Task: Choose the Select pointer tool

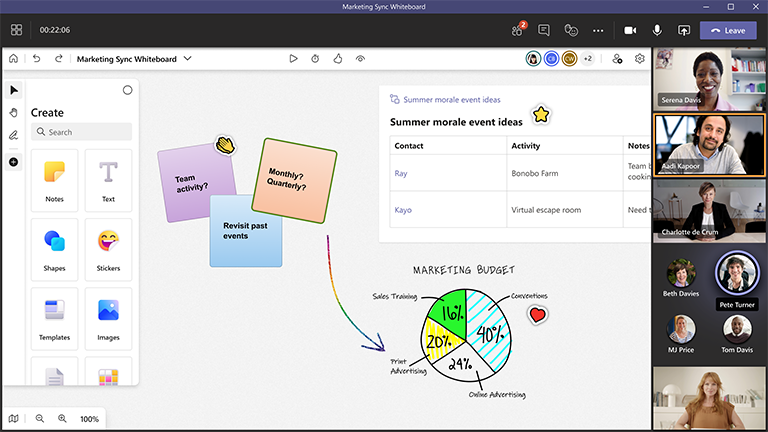Action: (x=14, y=90)
